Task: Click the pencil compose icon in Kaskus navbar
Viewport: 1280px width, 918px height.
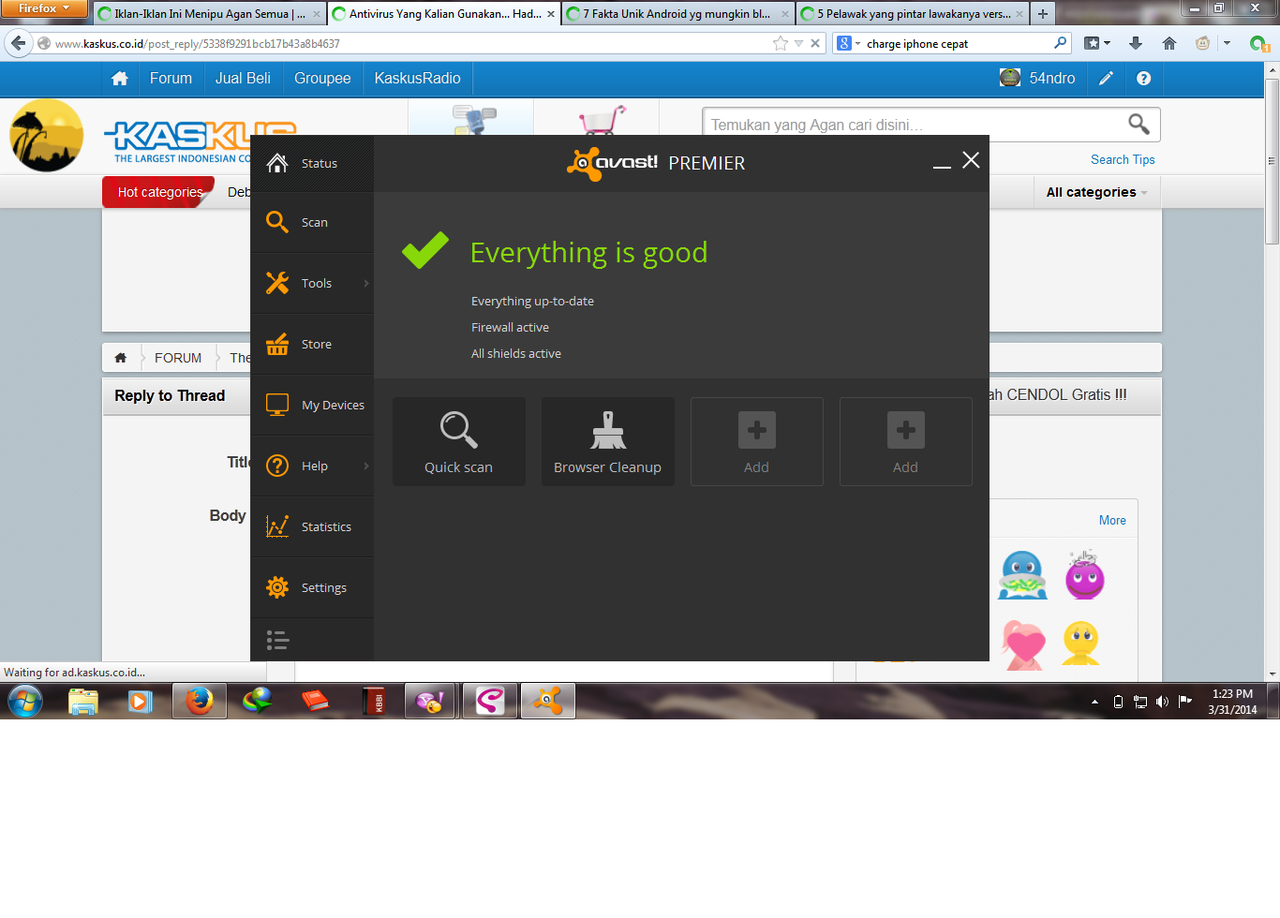Action: [1106, 78]
